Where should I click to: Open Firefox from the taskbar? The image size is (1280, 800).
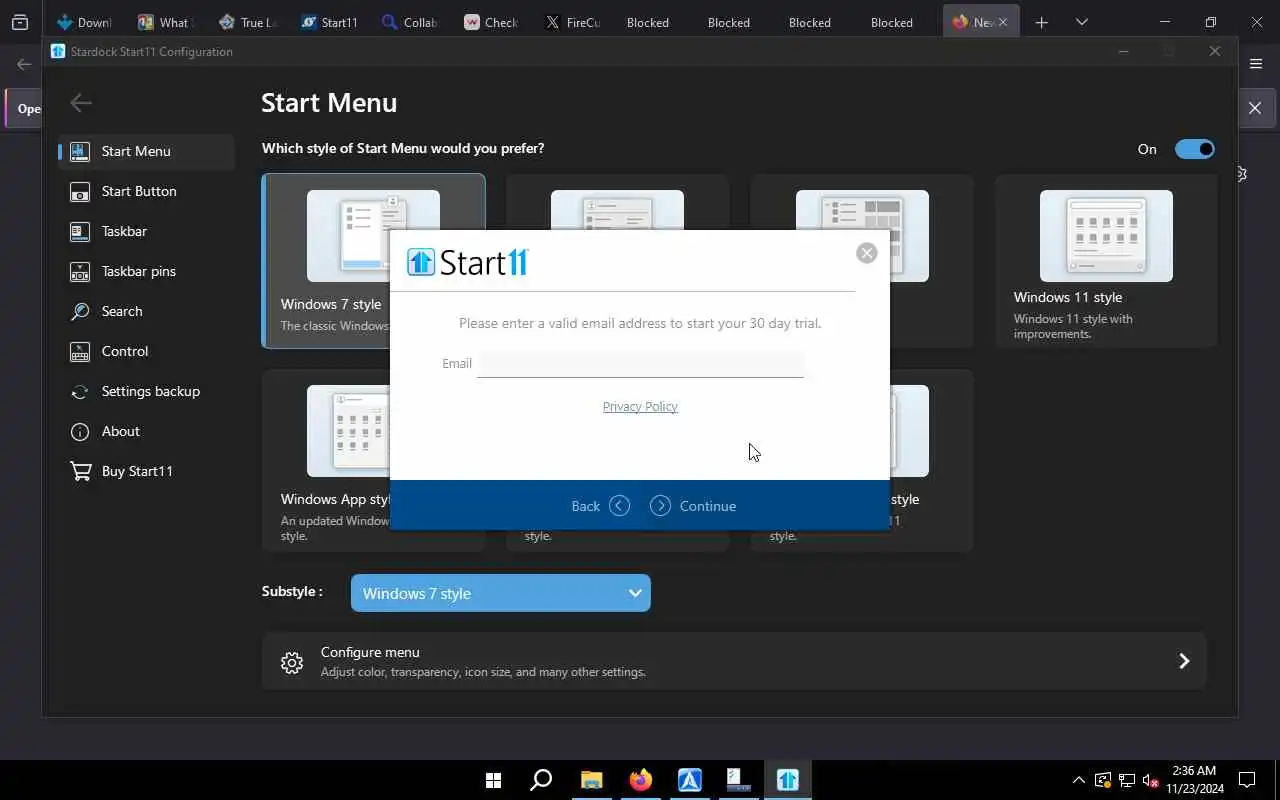pyautogui.click(x=641, y=780)
